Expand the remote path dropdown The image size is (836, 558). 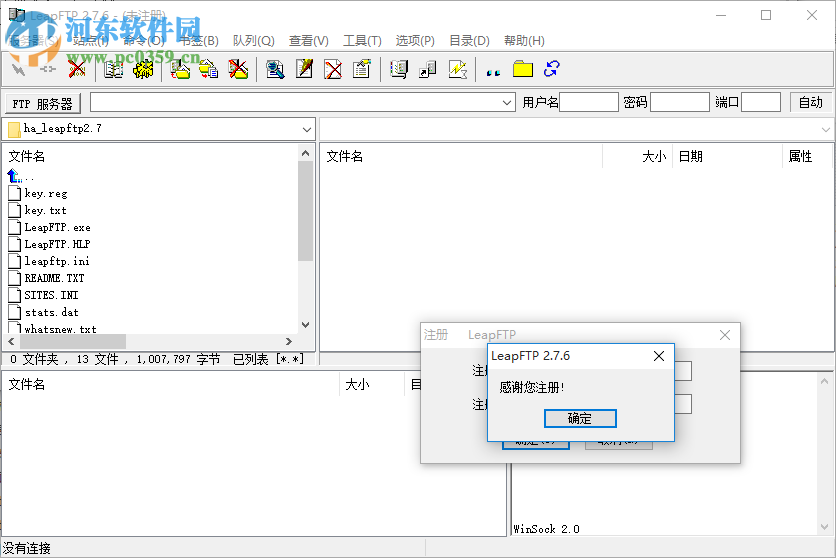click(825, 130)
